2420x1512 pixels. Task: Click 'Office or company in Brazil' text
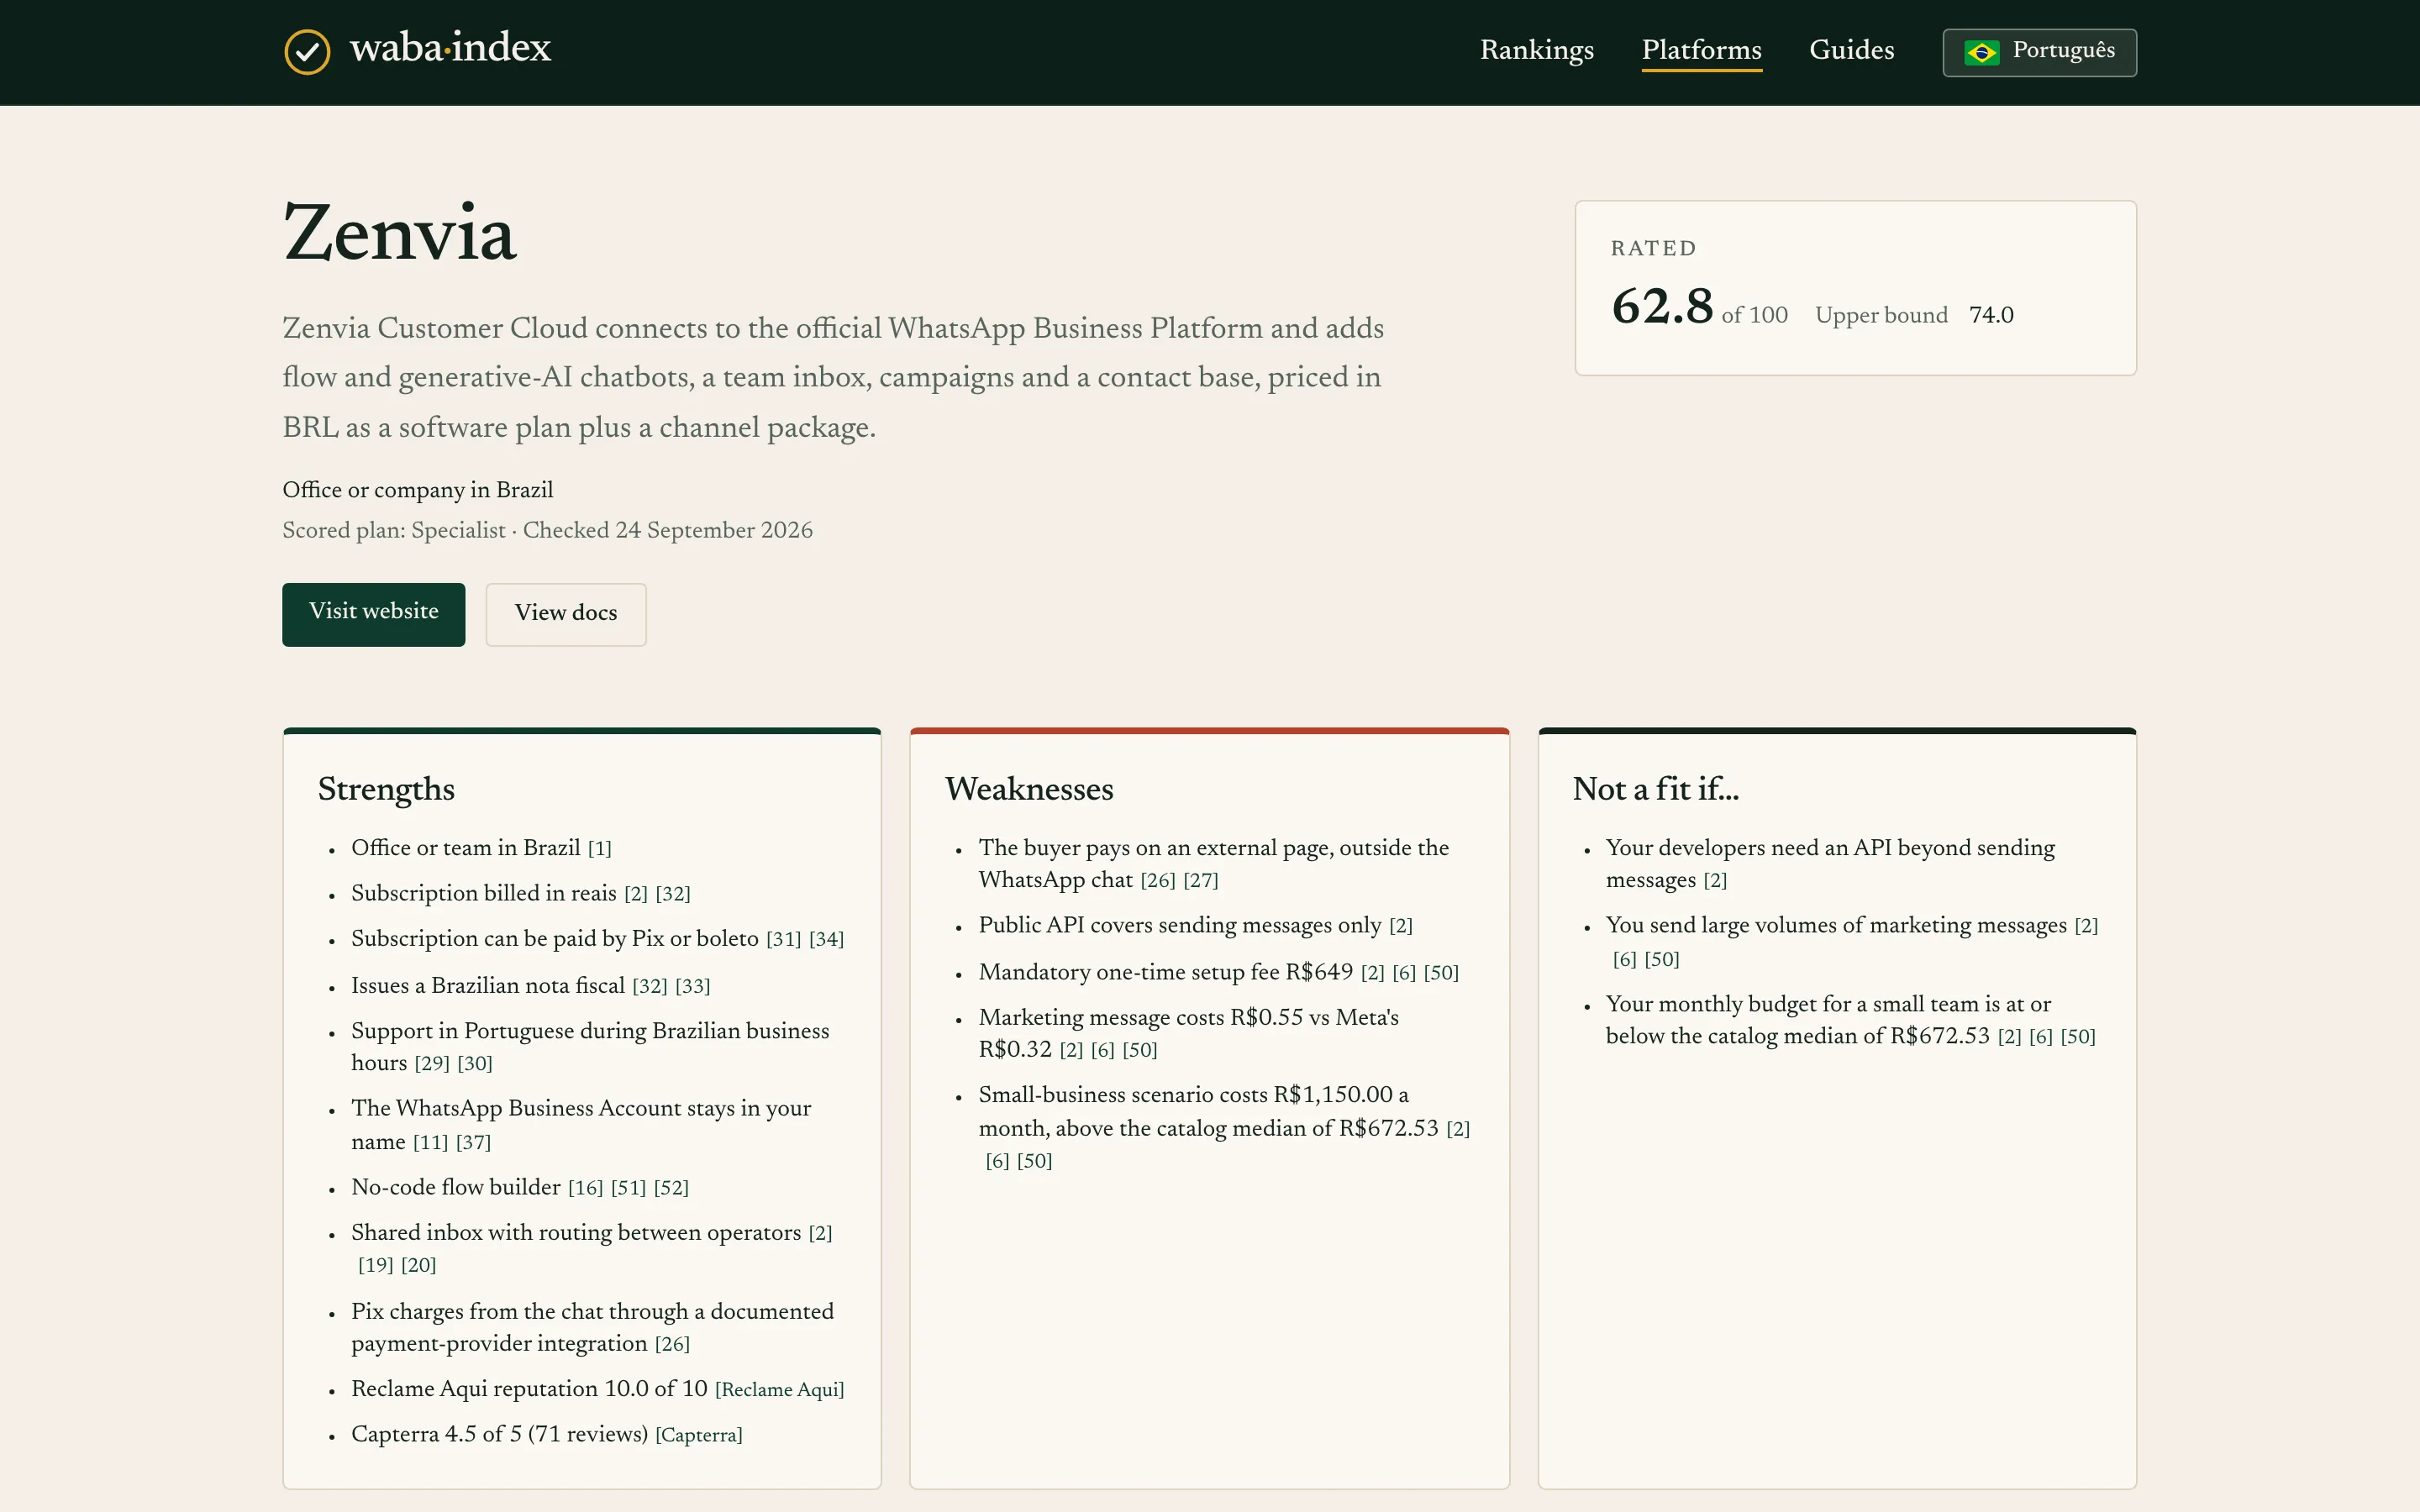click(x=417, y=490)
